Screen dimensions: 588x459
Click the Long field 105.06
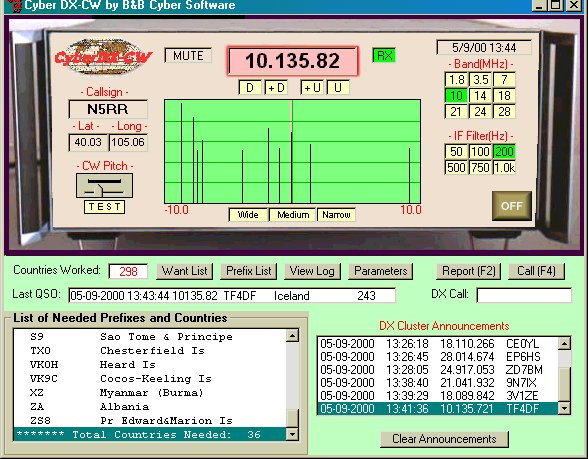pos(128,142)
